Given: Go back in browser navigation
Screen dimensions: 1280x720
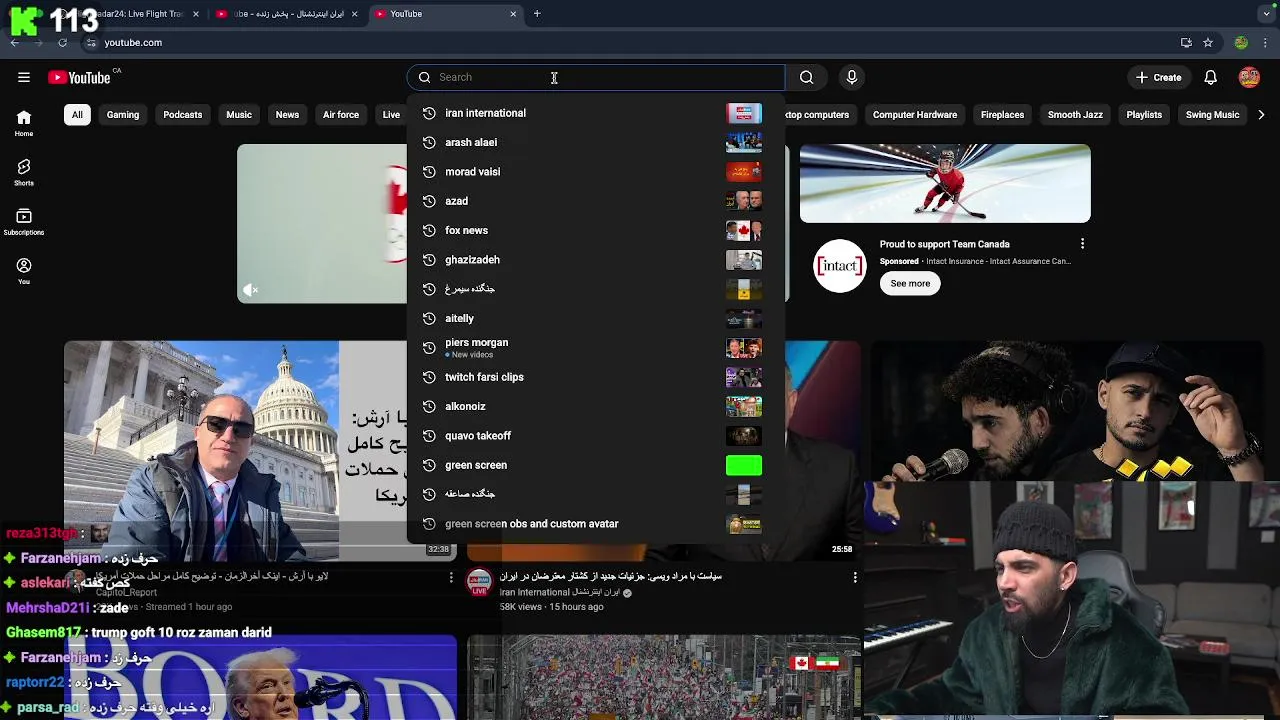Looking at the screenshot, I should coord(15,43).
